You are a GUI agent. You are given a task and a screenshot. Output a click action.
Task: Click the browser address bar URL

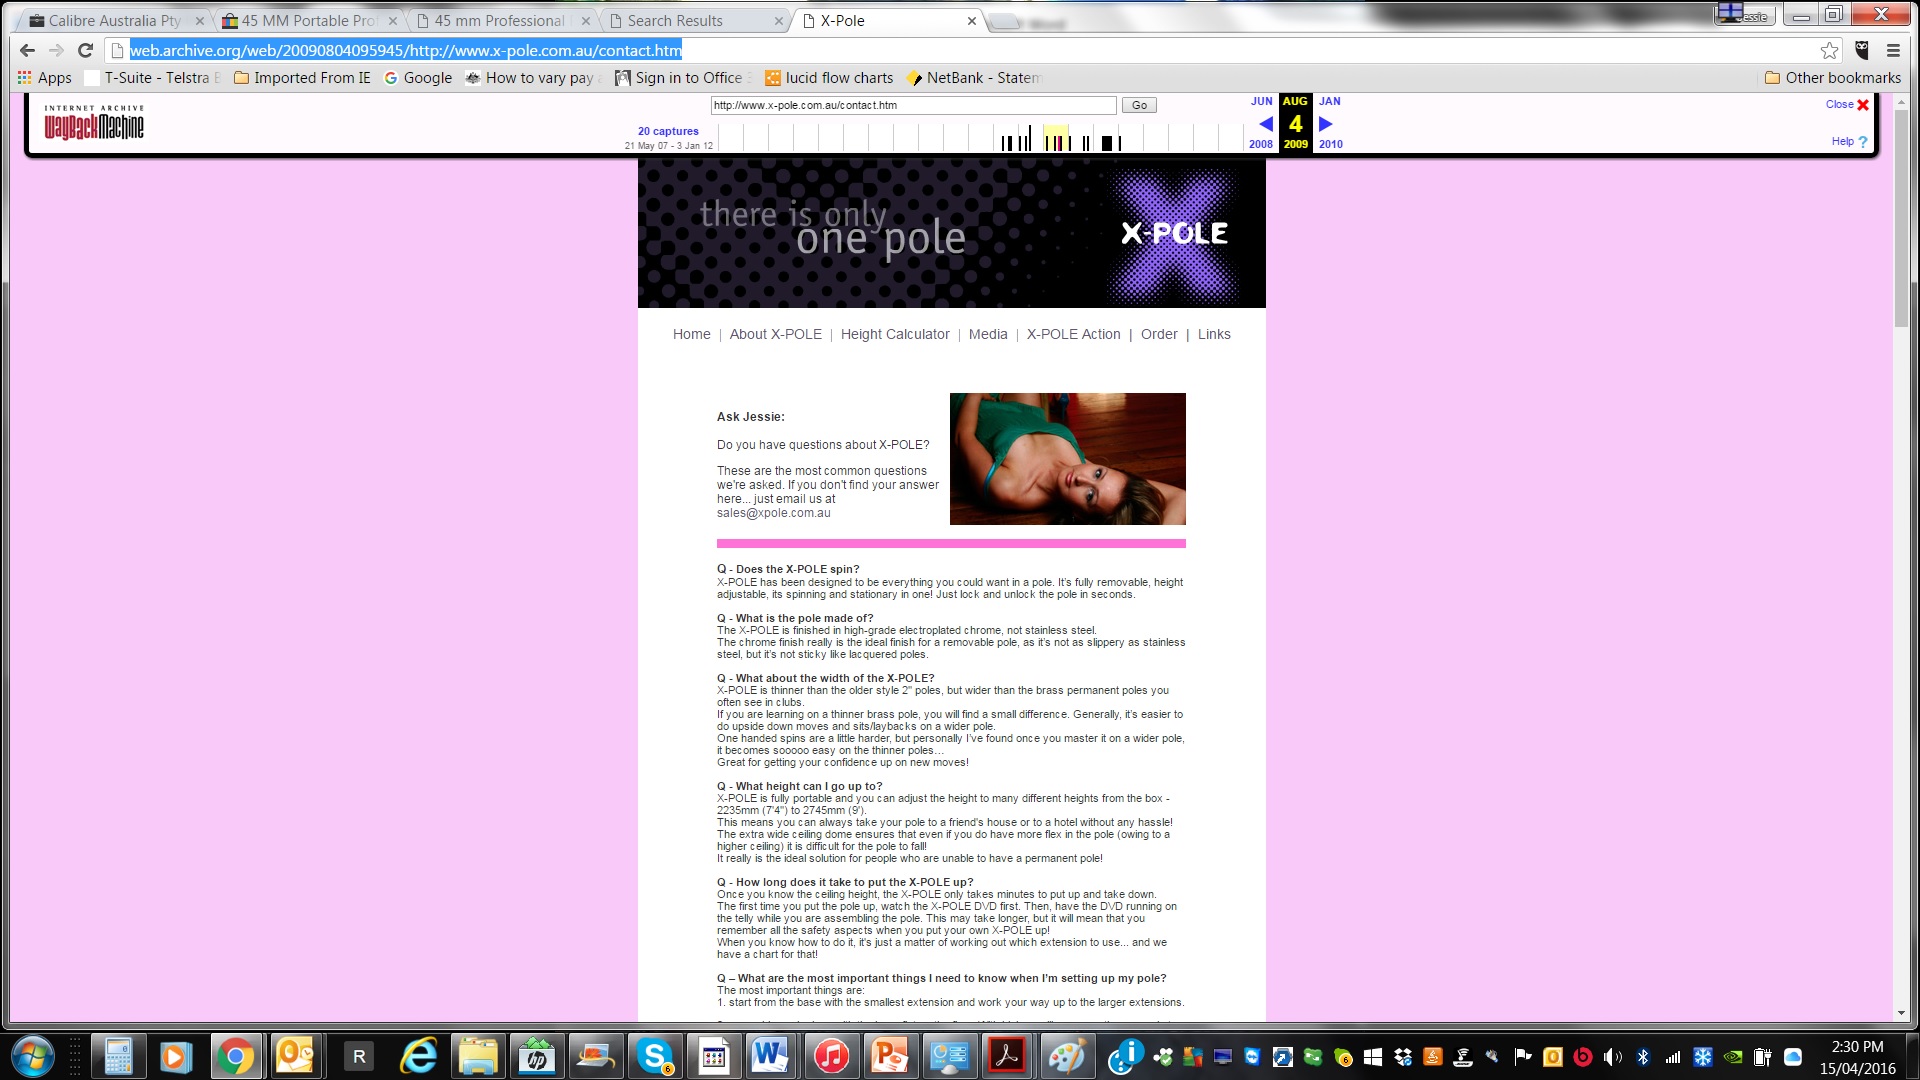(x=406, y=50)
